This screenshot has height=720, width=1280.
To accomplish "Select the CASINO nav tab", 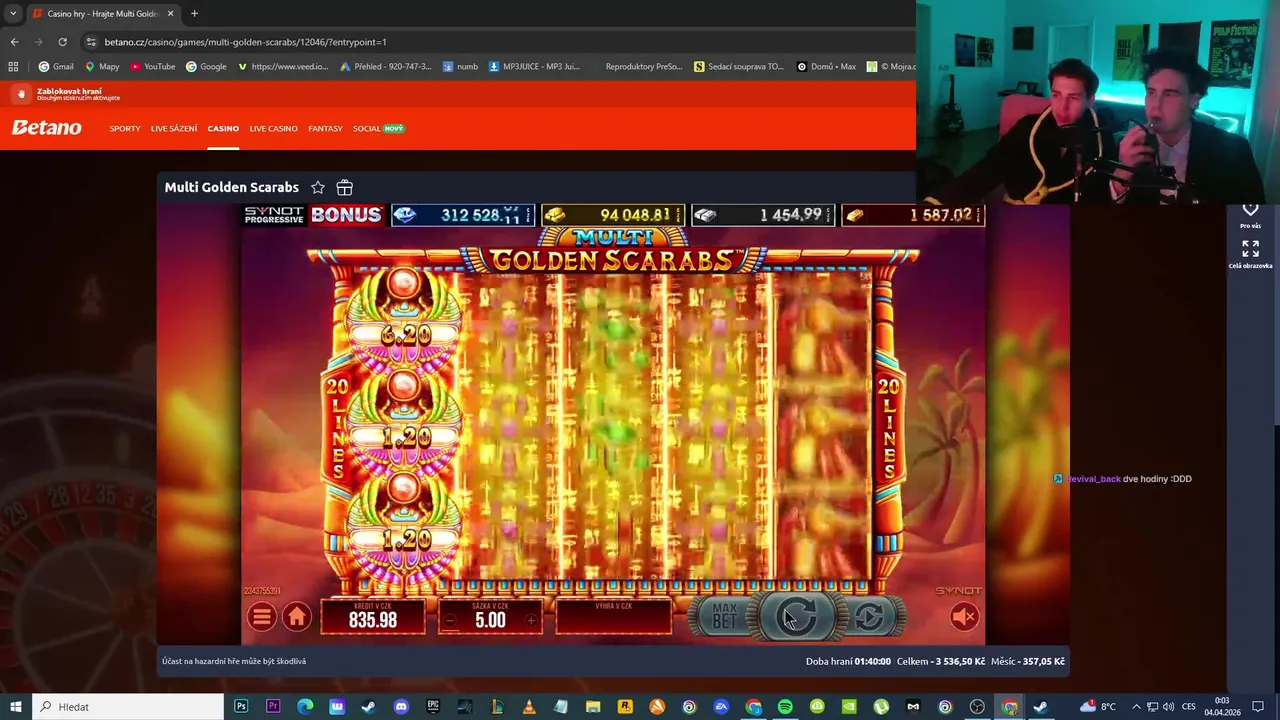I will pos(223,128).
